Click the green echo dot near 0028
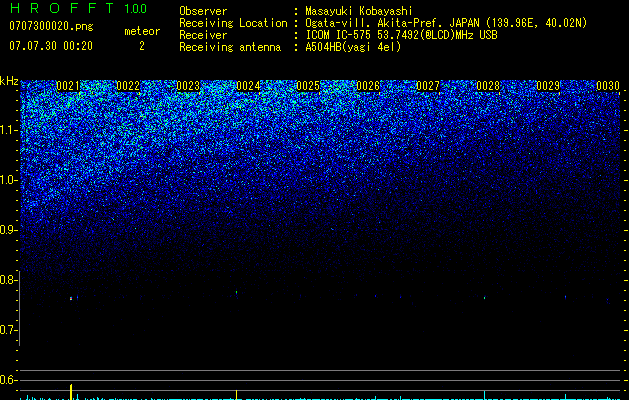The image size is (629, 400). [485, 298]
